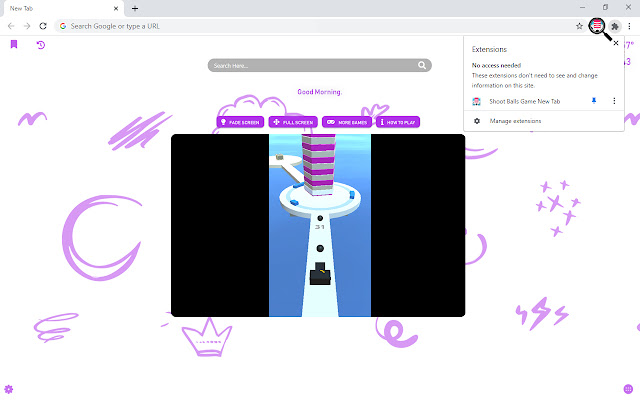Open More Games button
This screenshot has width=640, height=400.
point(347,122)
